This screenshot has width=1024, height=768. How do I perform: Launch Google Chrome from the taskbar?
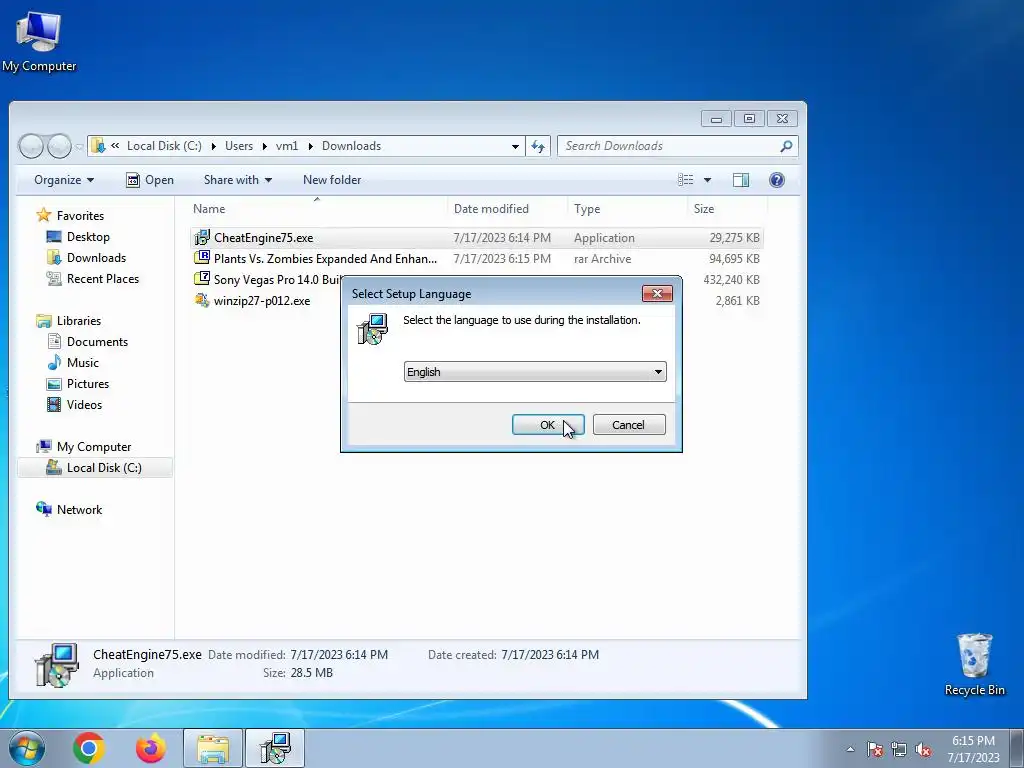coord(89,748)
